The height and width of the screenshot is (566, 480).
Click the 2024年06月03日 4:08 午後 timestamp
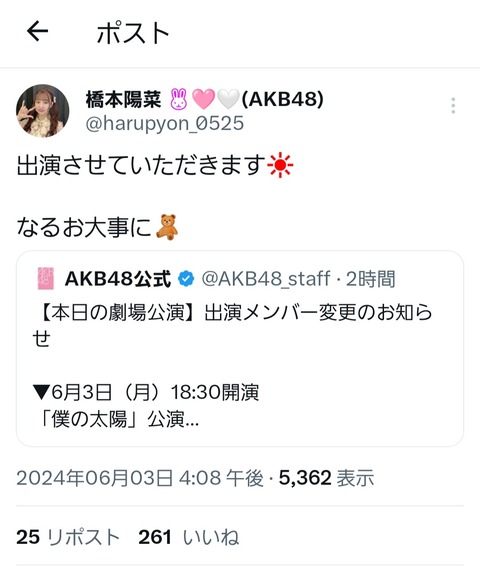coord(140,478)
